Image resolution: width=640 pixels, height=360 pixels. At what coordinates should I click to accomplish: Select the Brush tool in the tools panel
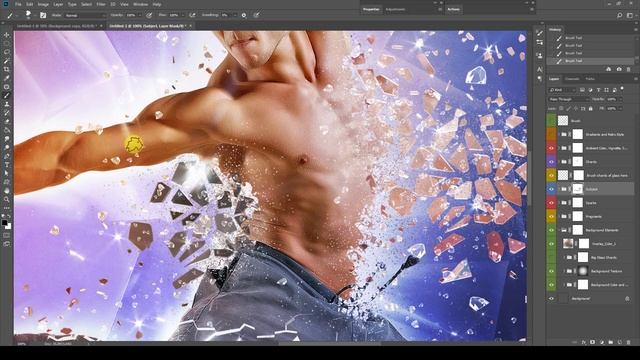(x=7, y=96)
